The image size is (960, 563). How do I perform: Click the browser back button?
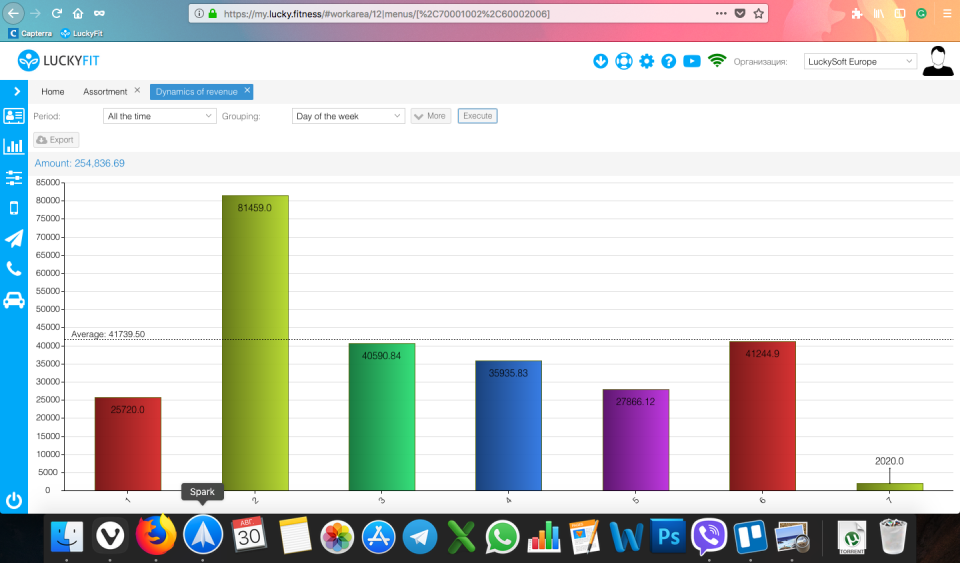(13, 13)
